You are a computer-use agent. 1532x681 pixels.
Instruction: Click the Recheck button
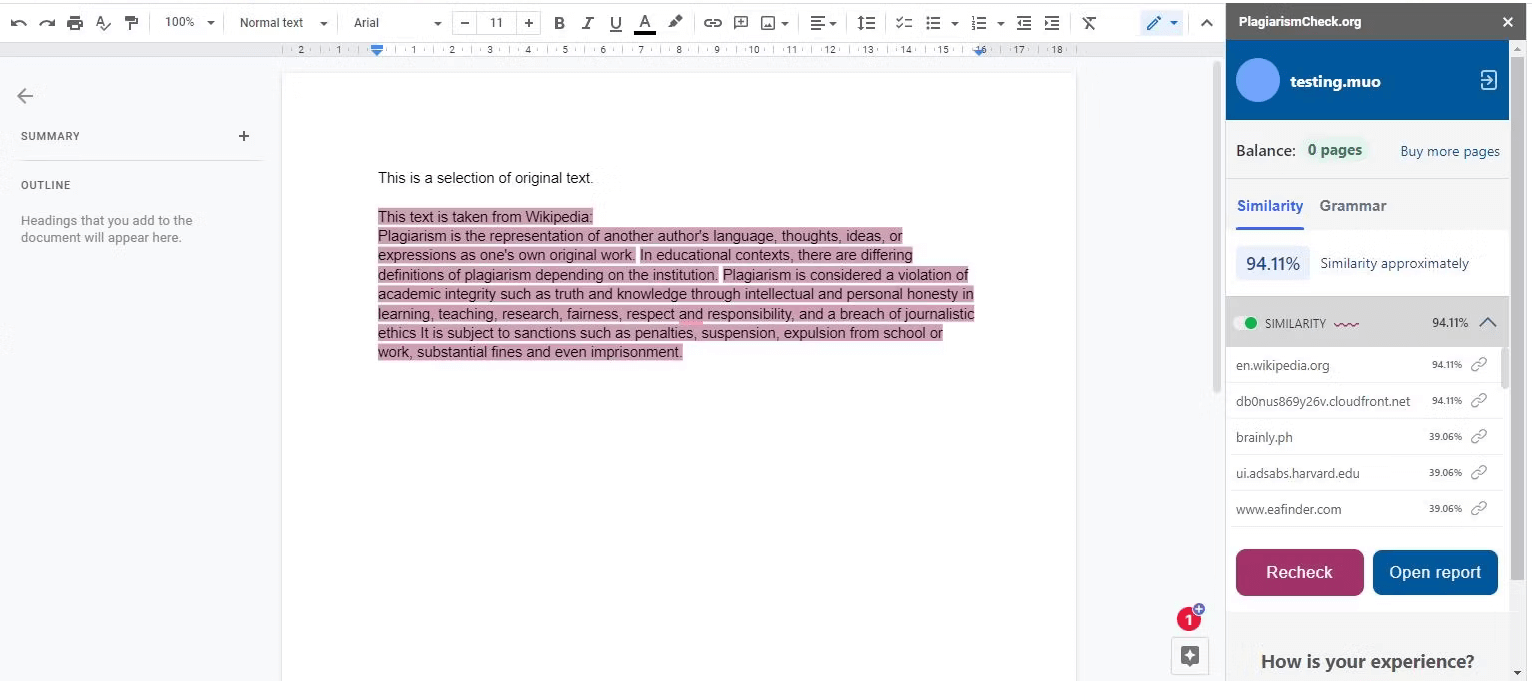click(1299, 572)
